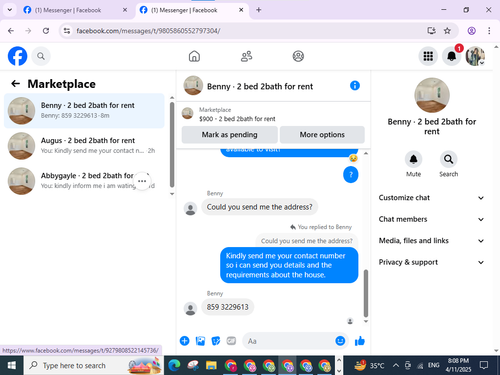Click More options button

[x=322, y=135]
